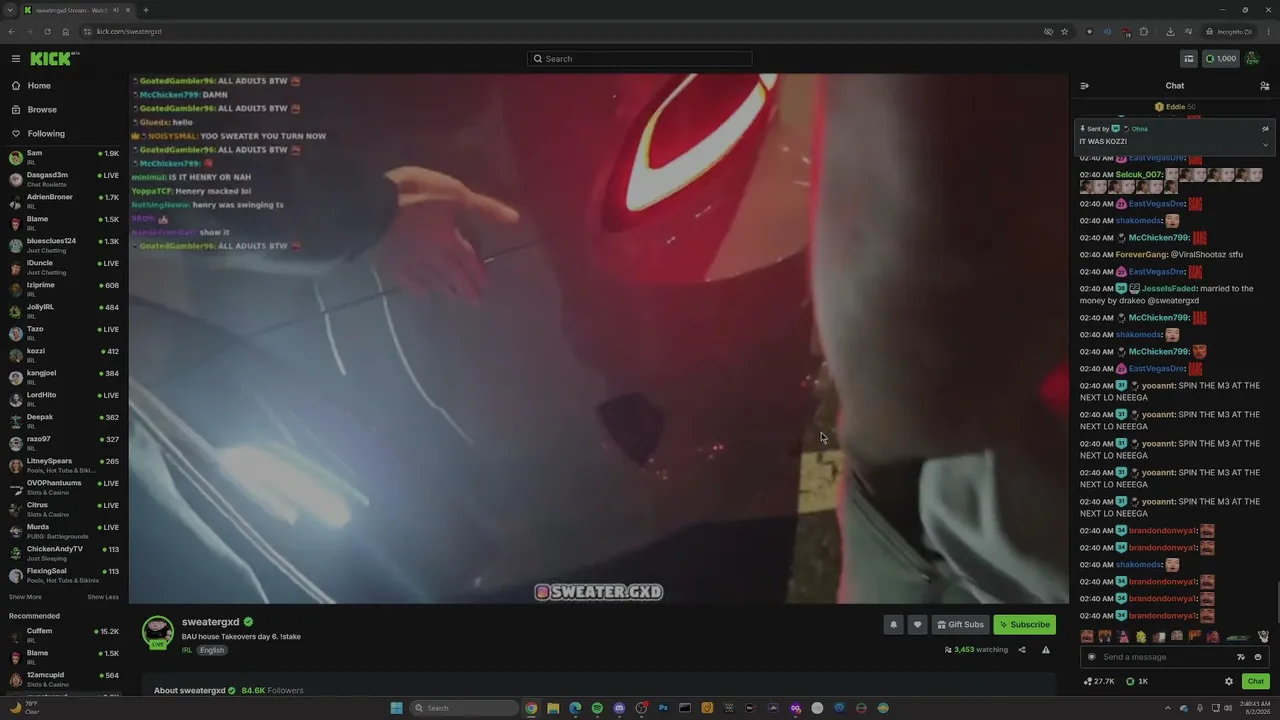Click the Windows taskbar search box
This screenshot has width=1280, height=720.
(464, 708)
